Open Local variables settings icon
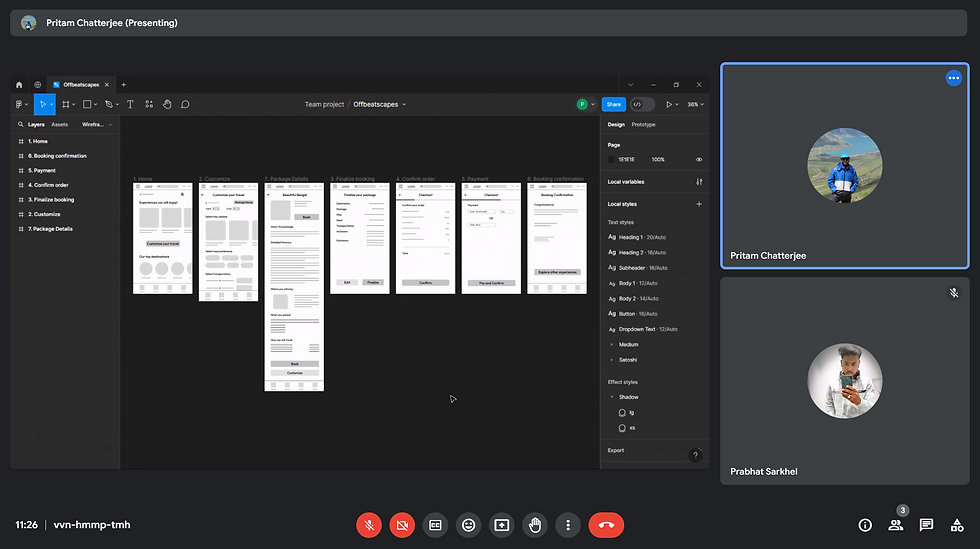 click(x=699, y=182)
